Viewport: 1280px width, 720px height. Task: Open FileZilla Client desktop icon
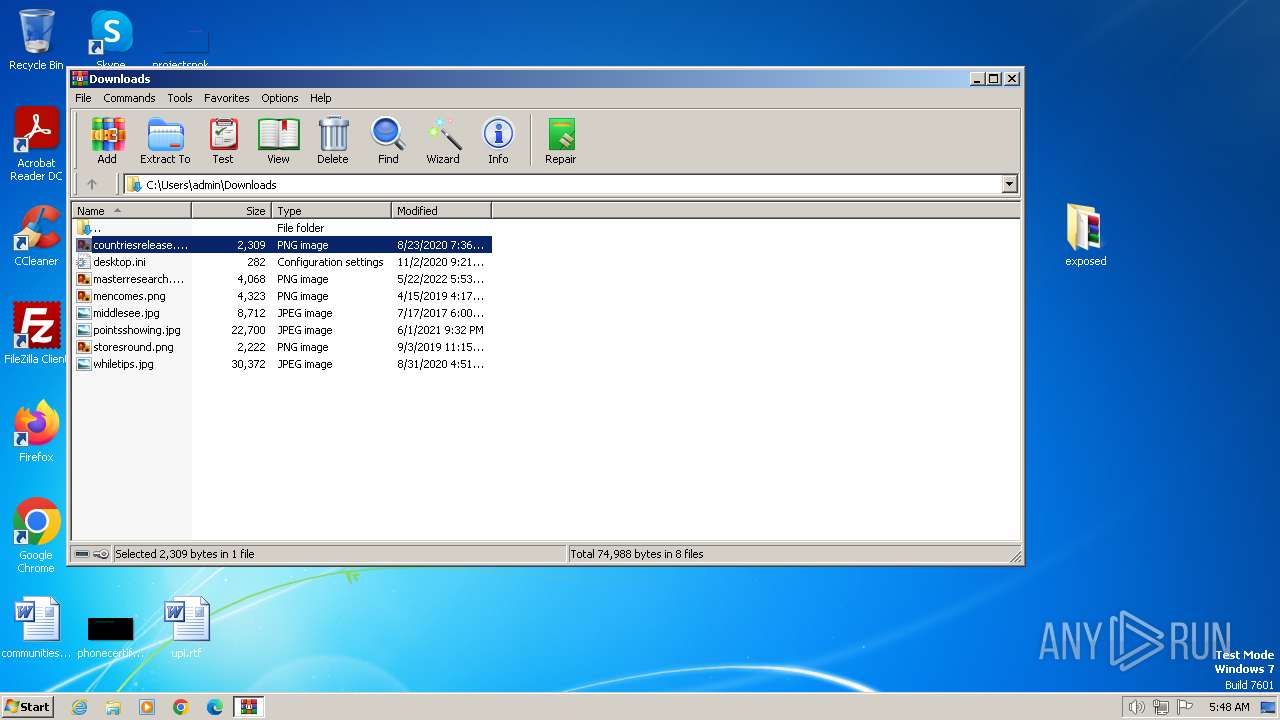pyautogui.click(x=36, y=333)
